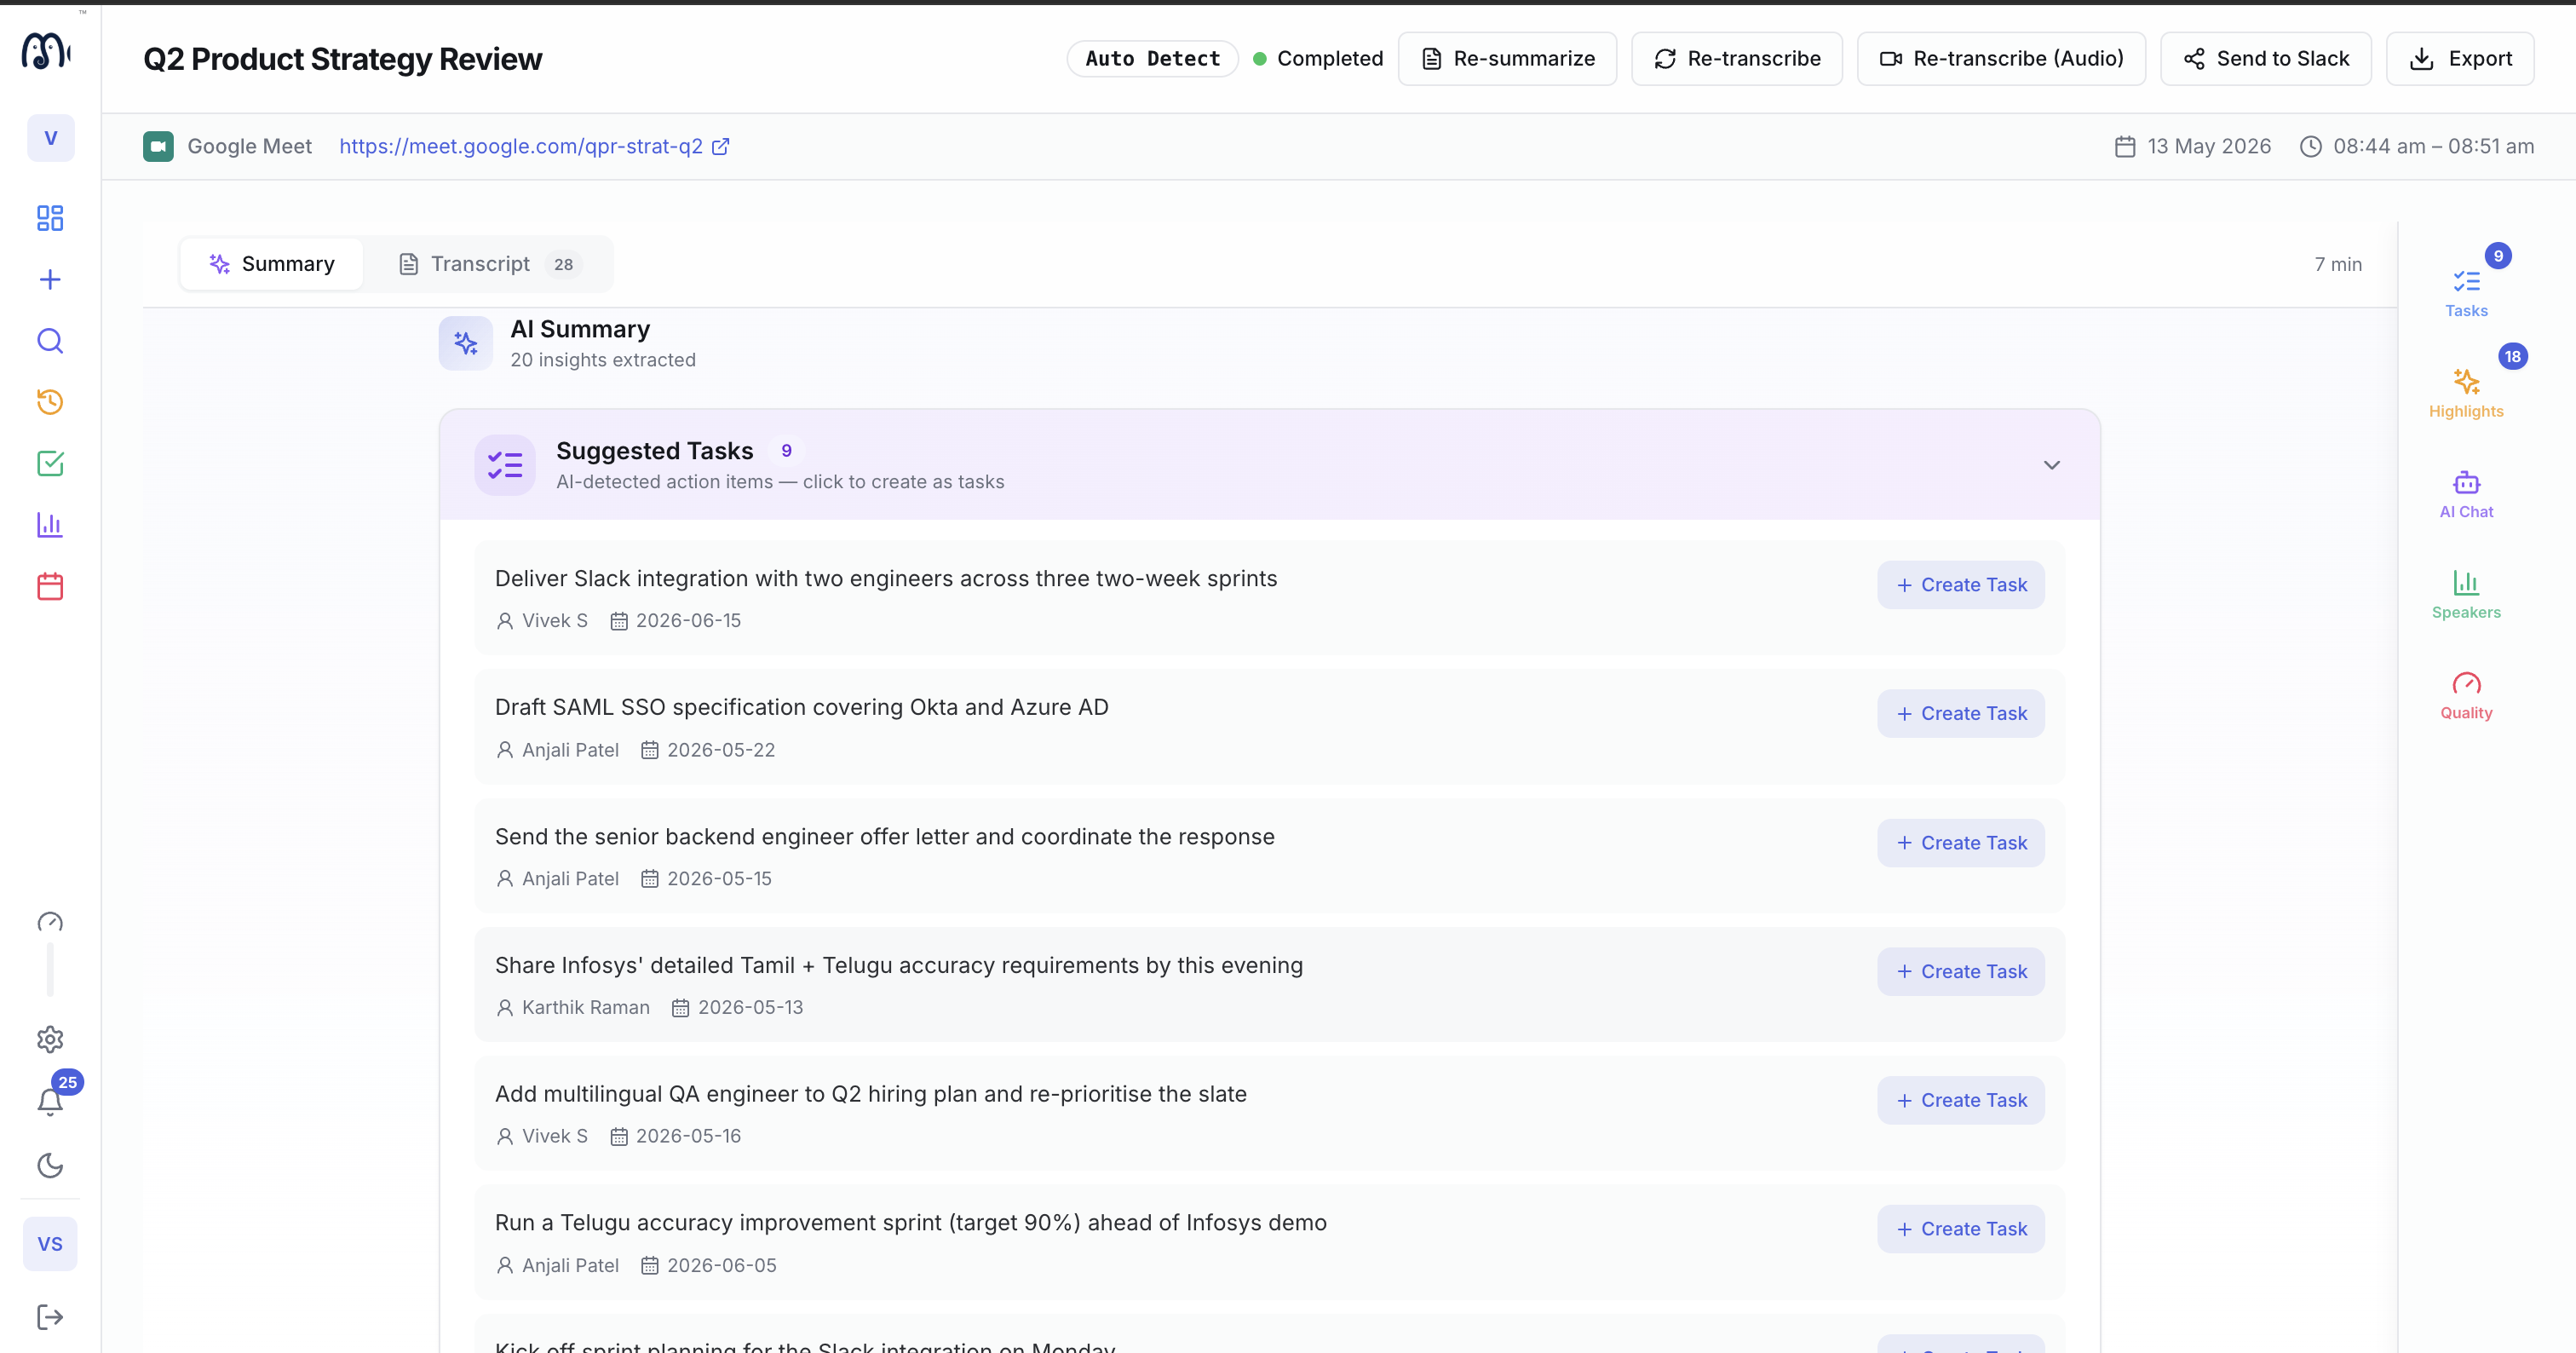Click assignee Vivek S on Slack integration task

coord(542,621)
